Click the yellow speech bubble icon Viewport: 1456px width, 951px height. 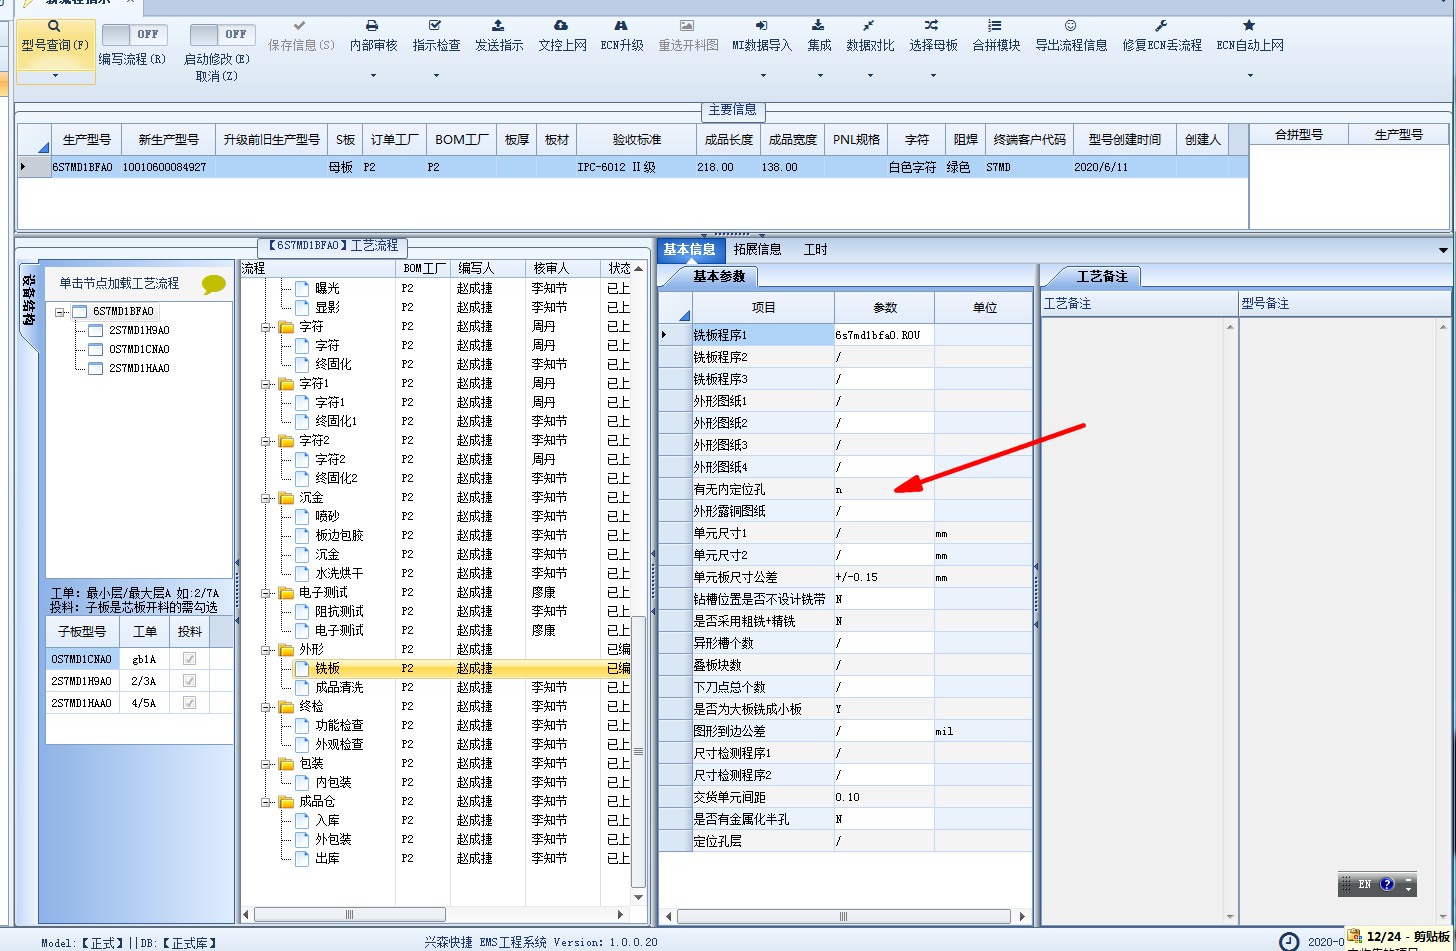point(214,285)
